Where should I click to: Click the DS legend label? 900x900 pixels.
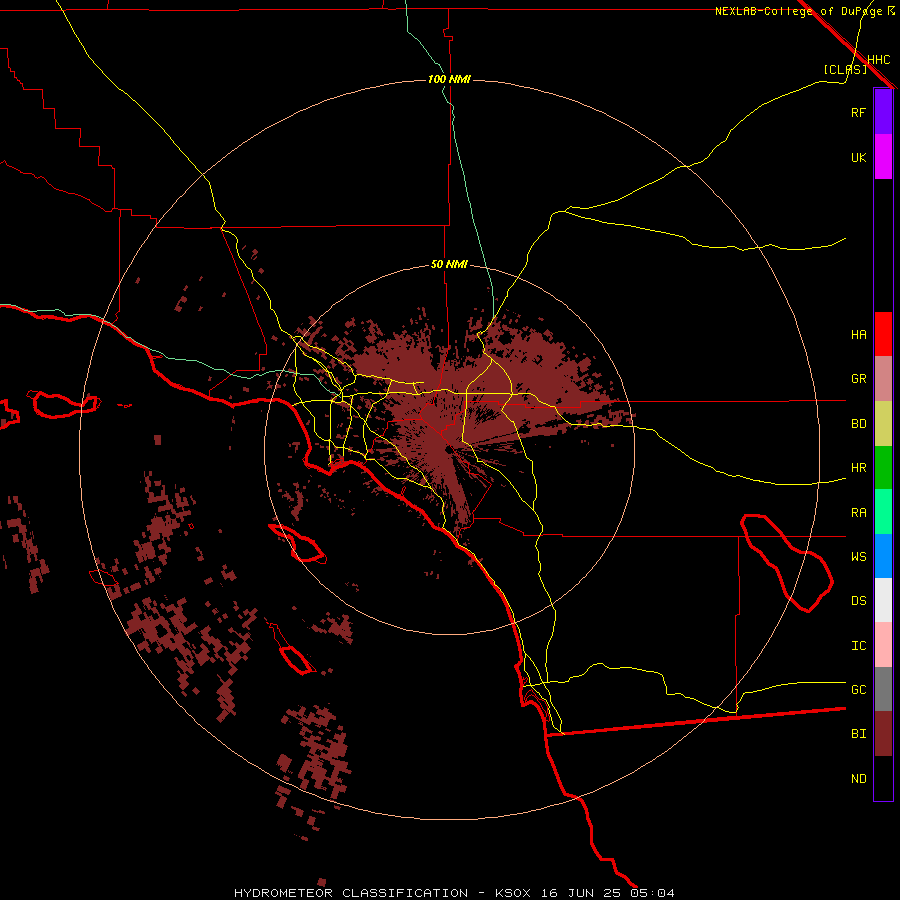(858, 601)
